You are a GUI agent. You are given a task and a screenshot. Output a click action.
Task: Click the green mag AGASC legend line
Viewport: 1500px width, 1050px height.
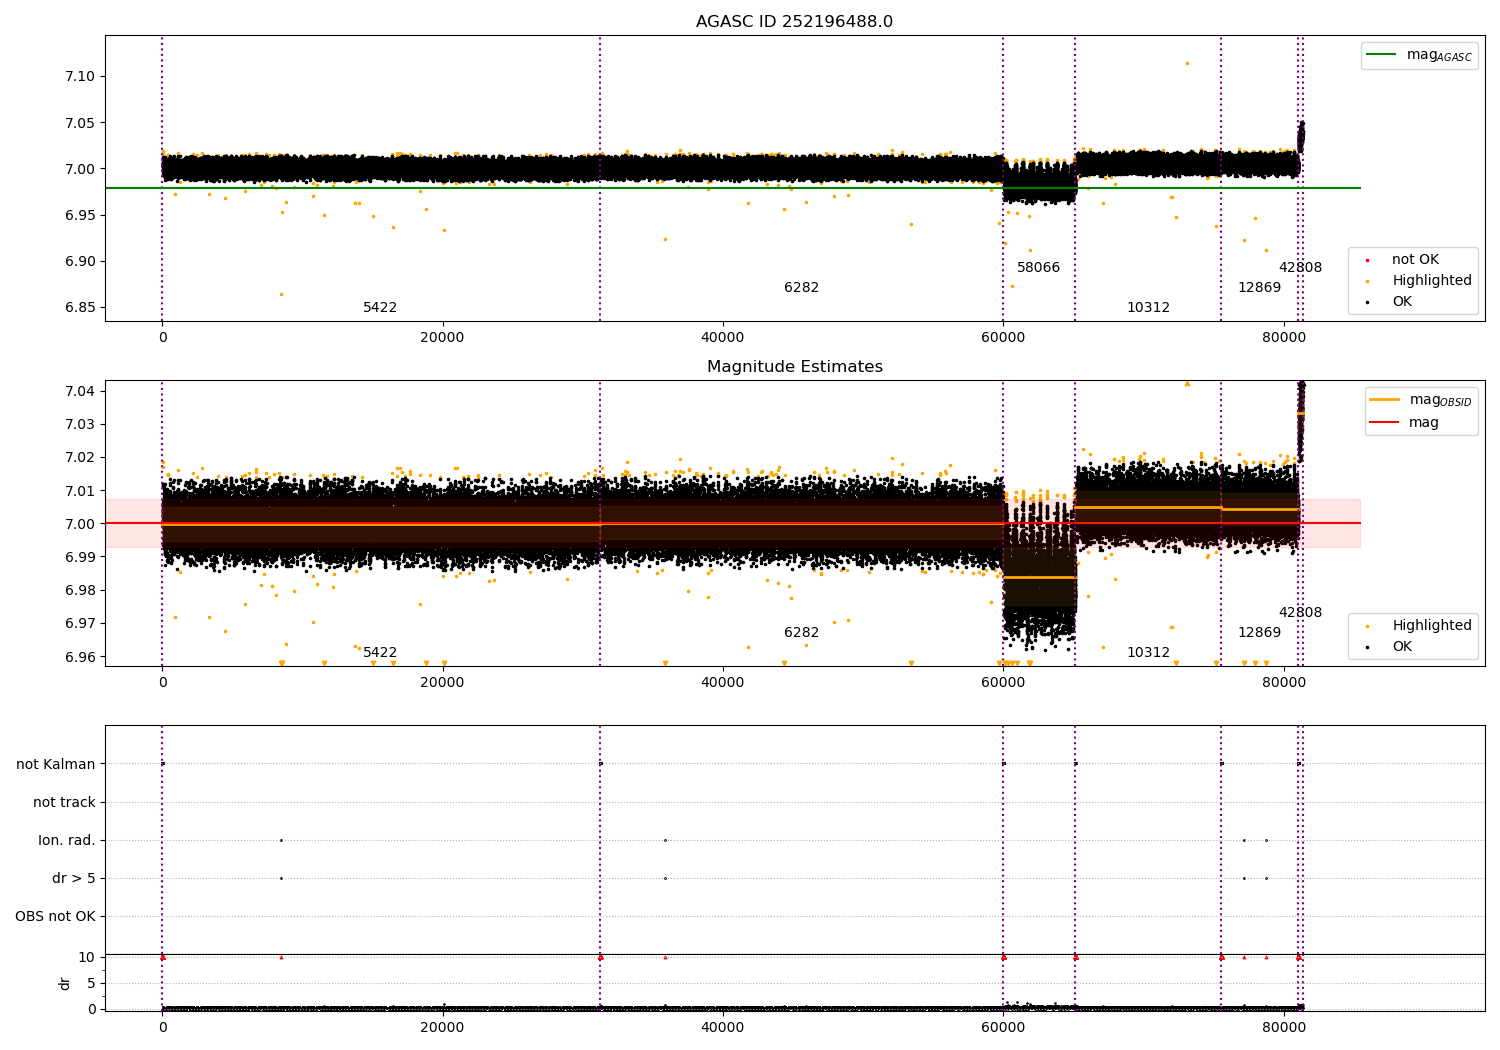click(x=1381, y=54)
